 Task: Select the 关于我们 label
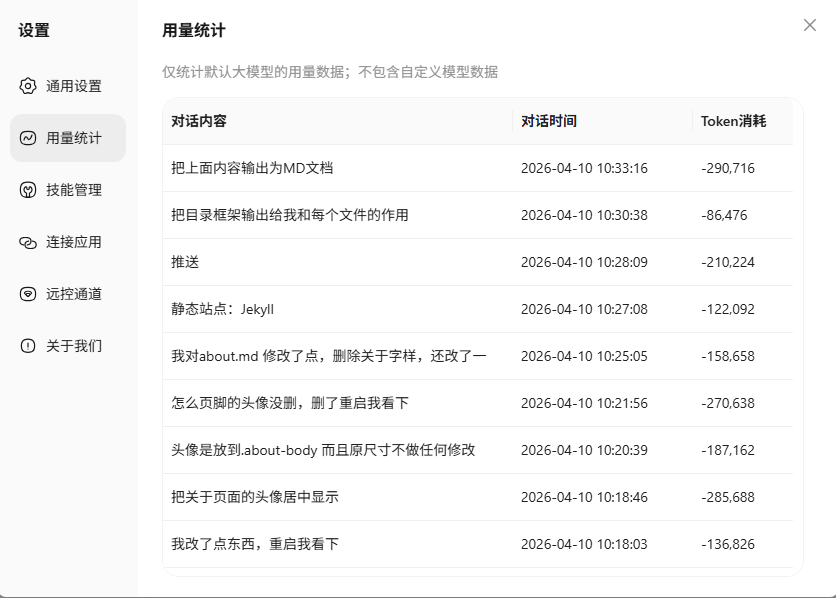click(73, 346)
